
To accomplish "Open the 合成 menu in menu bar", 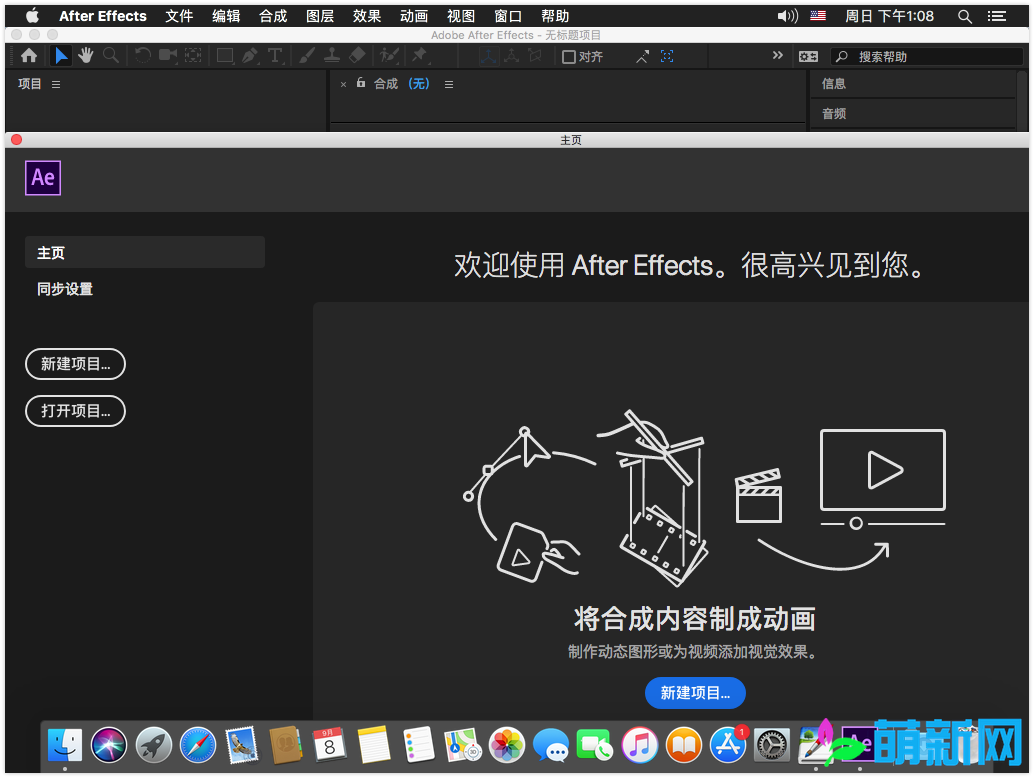I will tap(273, 16).
